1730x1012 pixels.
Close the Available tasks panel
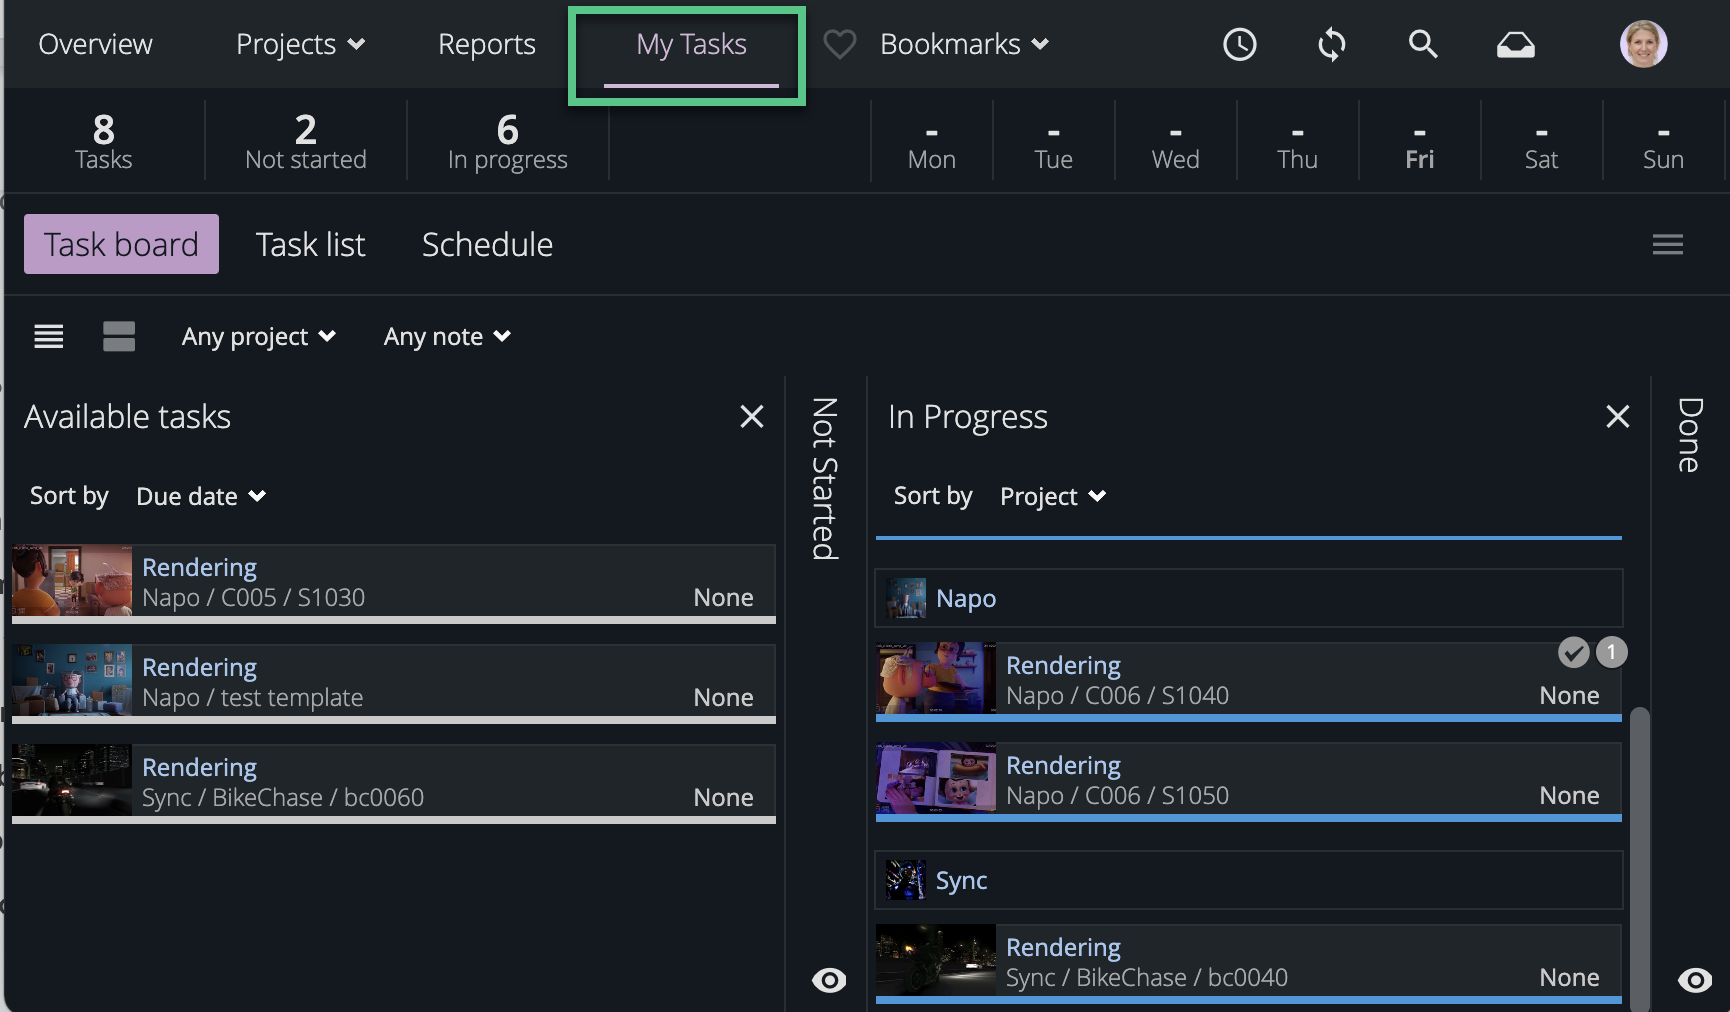point(751,416)
